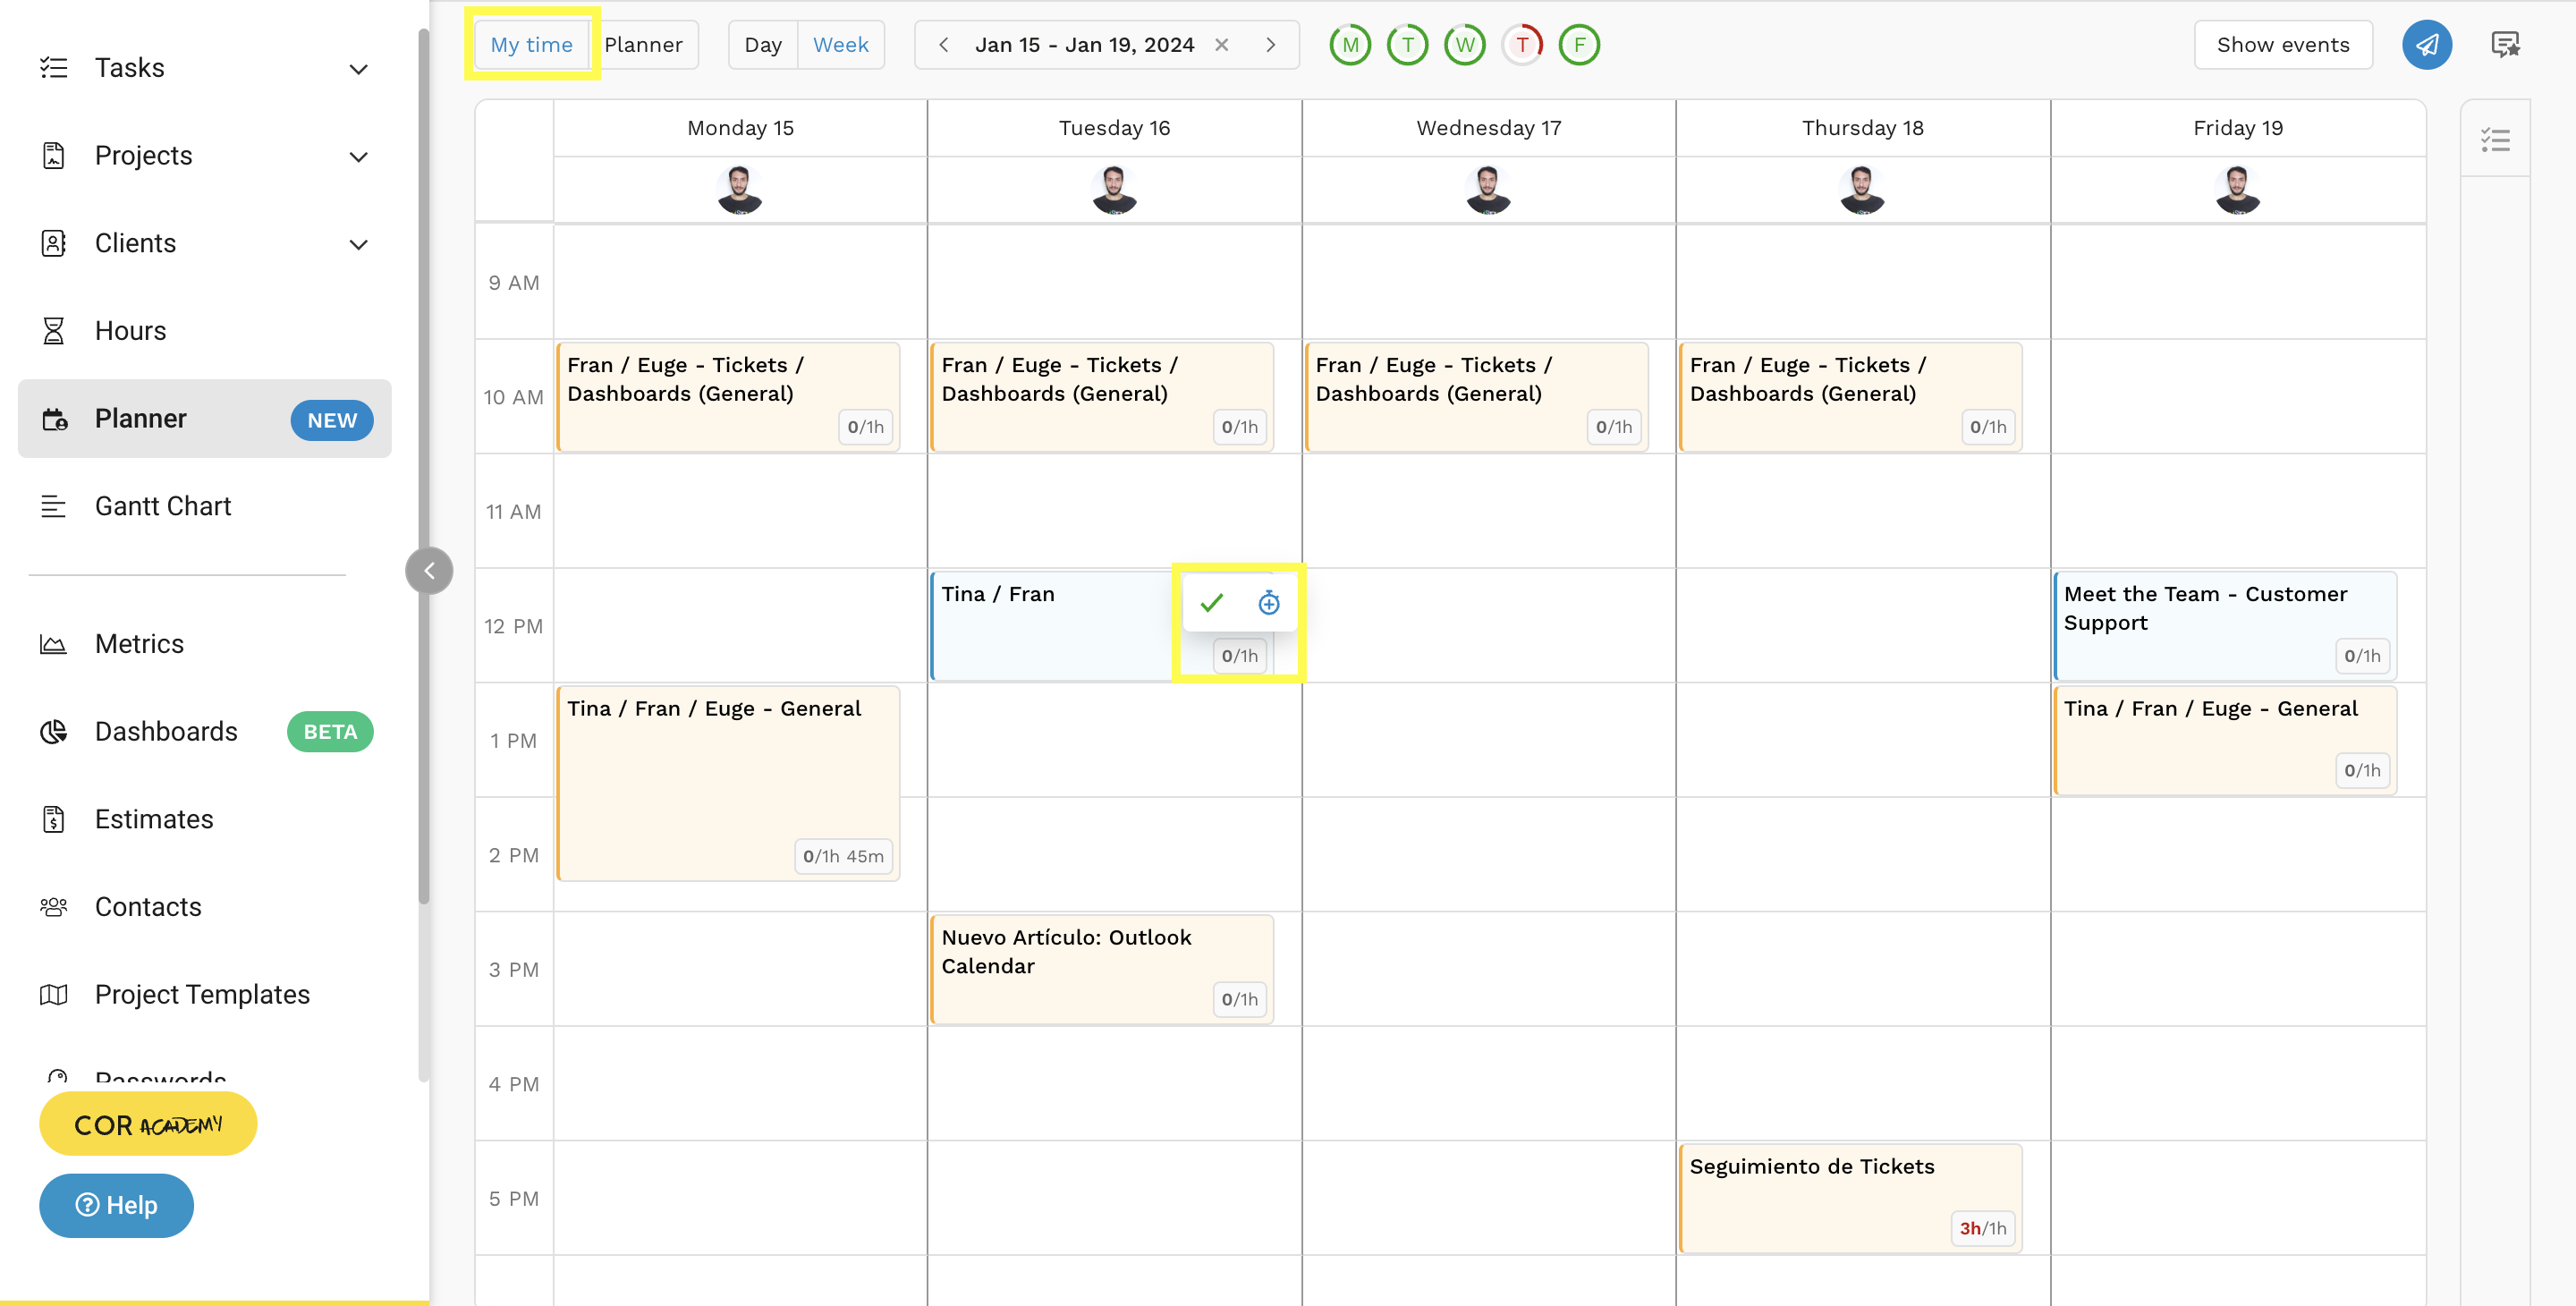The height and width of the screenshot is (1306, 2576).
Task: Collapse the sidebar with the left arrow
Action: 428,570
